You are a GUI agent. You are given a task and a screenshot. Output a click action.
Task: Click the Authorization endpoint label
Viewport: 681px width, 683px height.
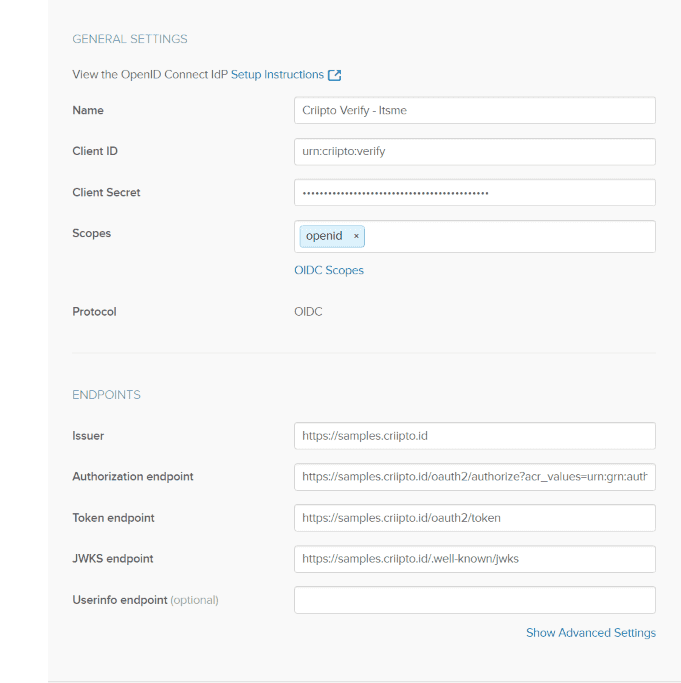coord(132,477)
